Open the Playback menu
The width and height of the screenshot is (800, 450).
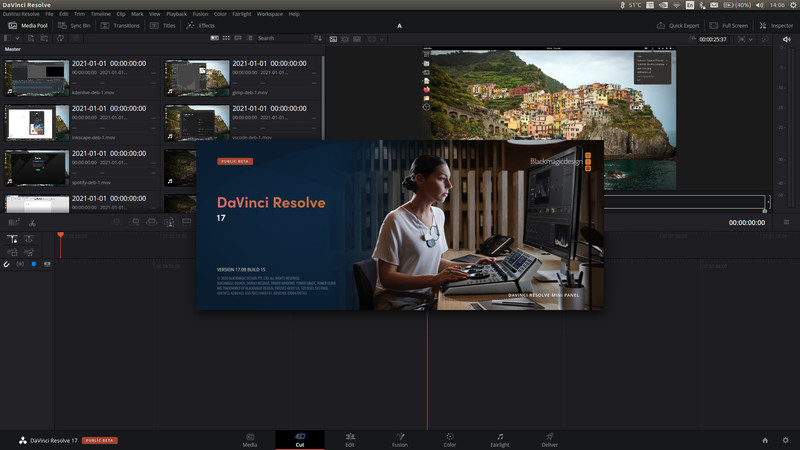[177, 14]
